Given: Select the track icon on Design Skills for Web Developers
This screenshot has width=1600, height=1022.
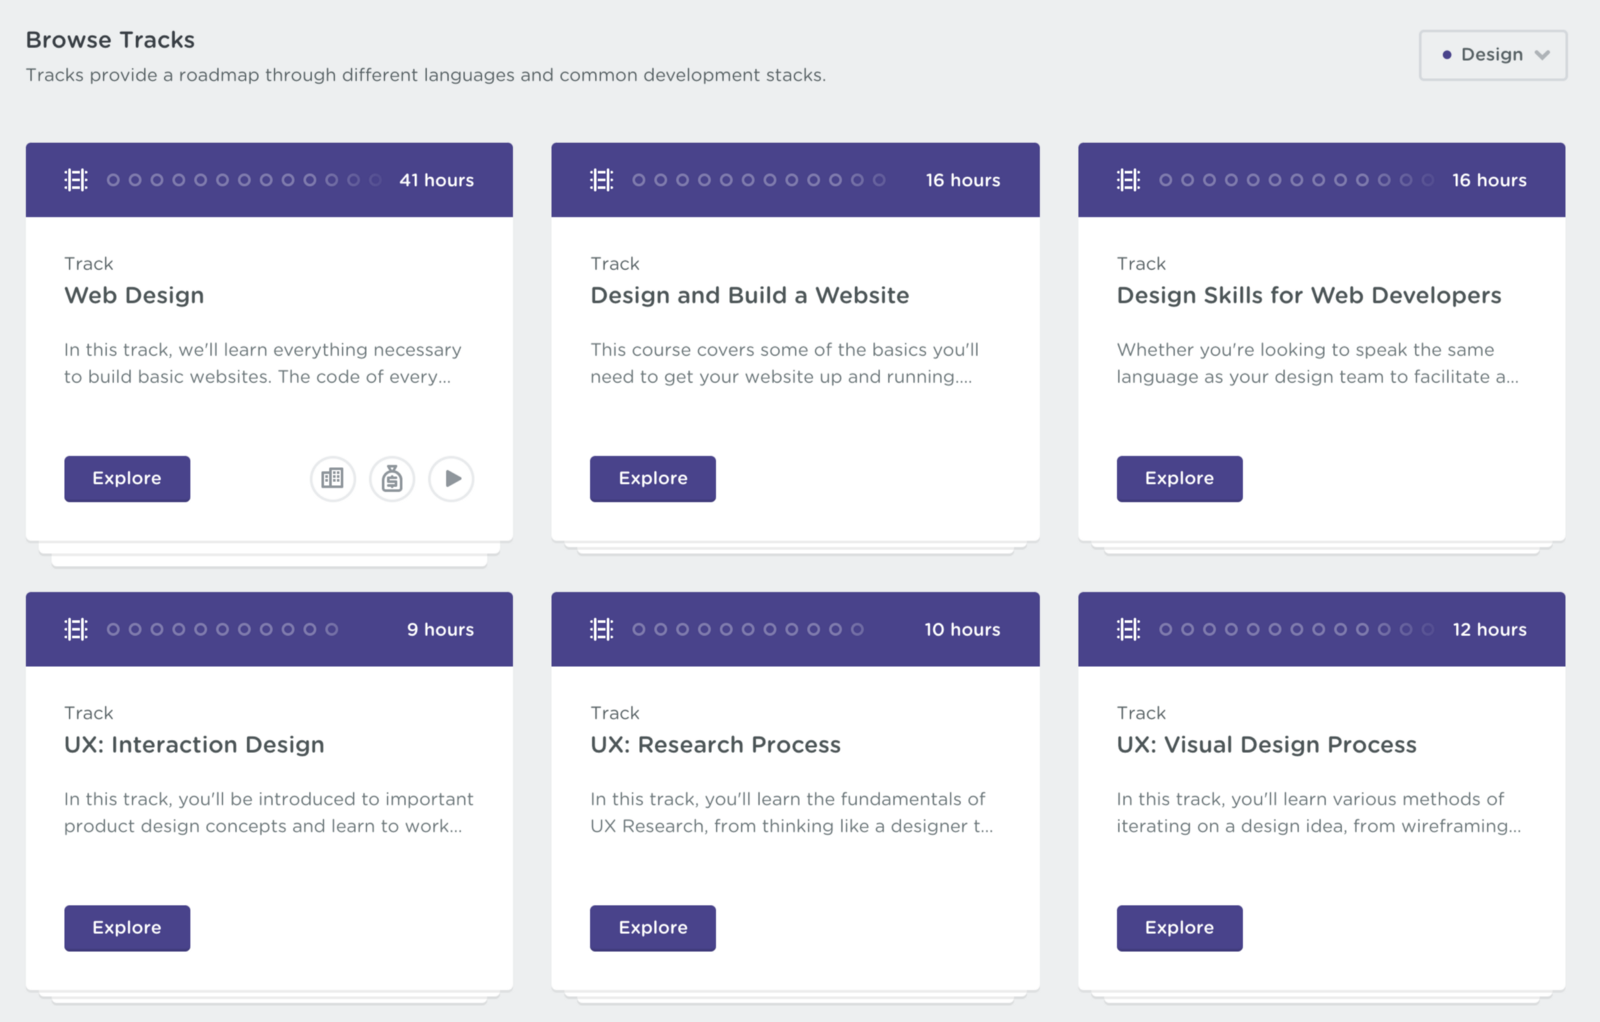Looking at the screenshot, I should [1128, 180].
